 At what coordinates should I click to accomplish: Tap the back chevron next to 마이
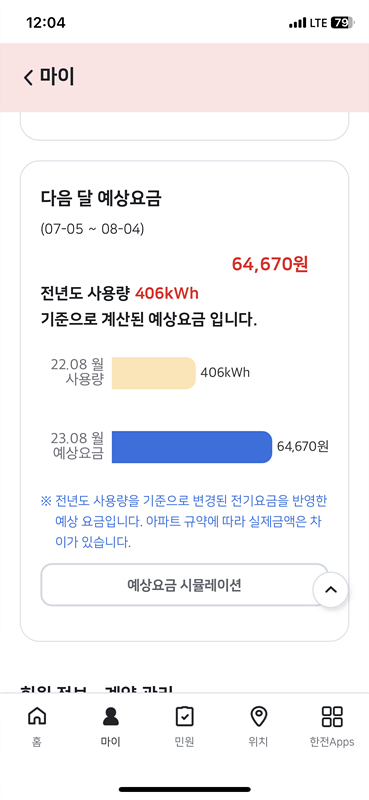click(x=28, y=78)
